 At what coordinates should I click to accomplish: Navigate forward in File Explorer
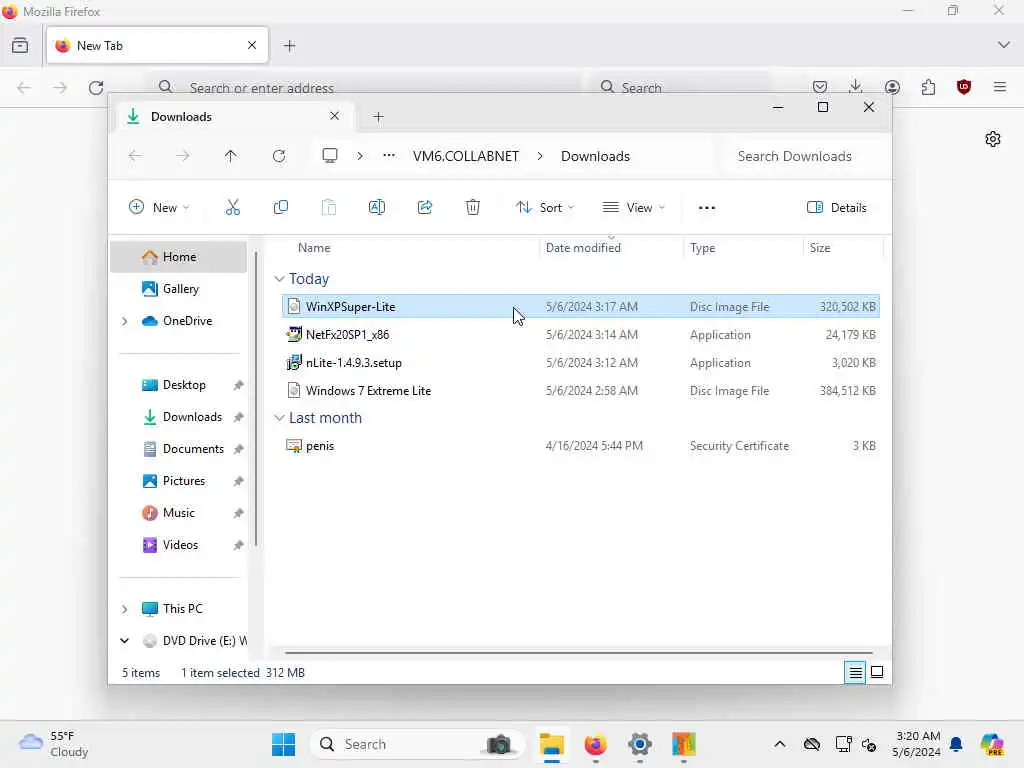click(183, 156)
